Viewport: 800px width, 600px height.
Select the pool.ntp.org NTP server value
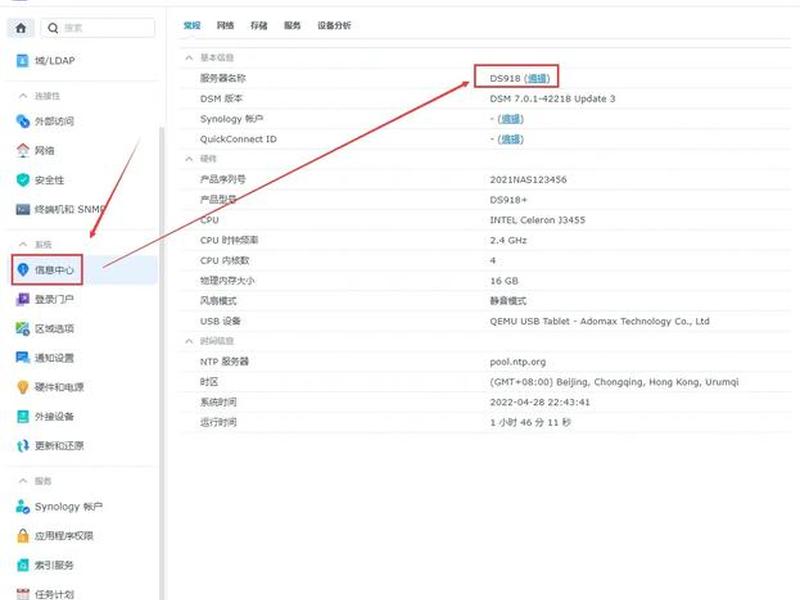[517, 362]
